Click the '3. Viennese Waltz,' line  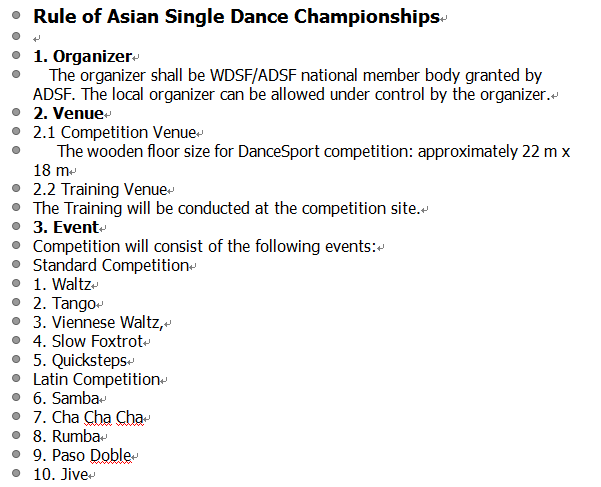(99, 323)
